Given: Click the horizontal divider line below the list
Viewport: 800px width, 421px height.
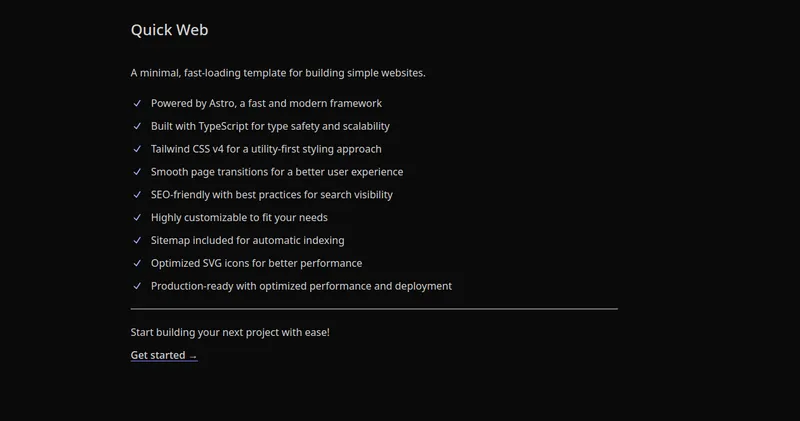Looking at the screenshot, I should [x=374, y=309].
